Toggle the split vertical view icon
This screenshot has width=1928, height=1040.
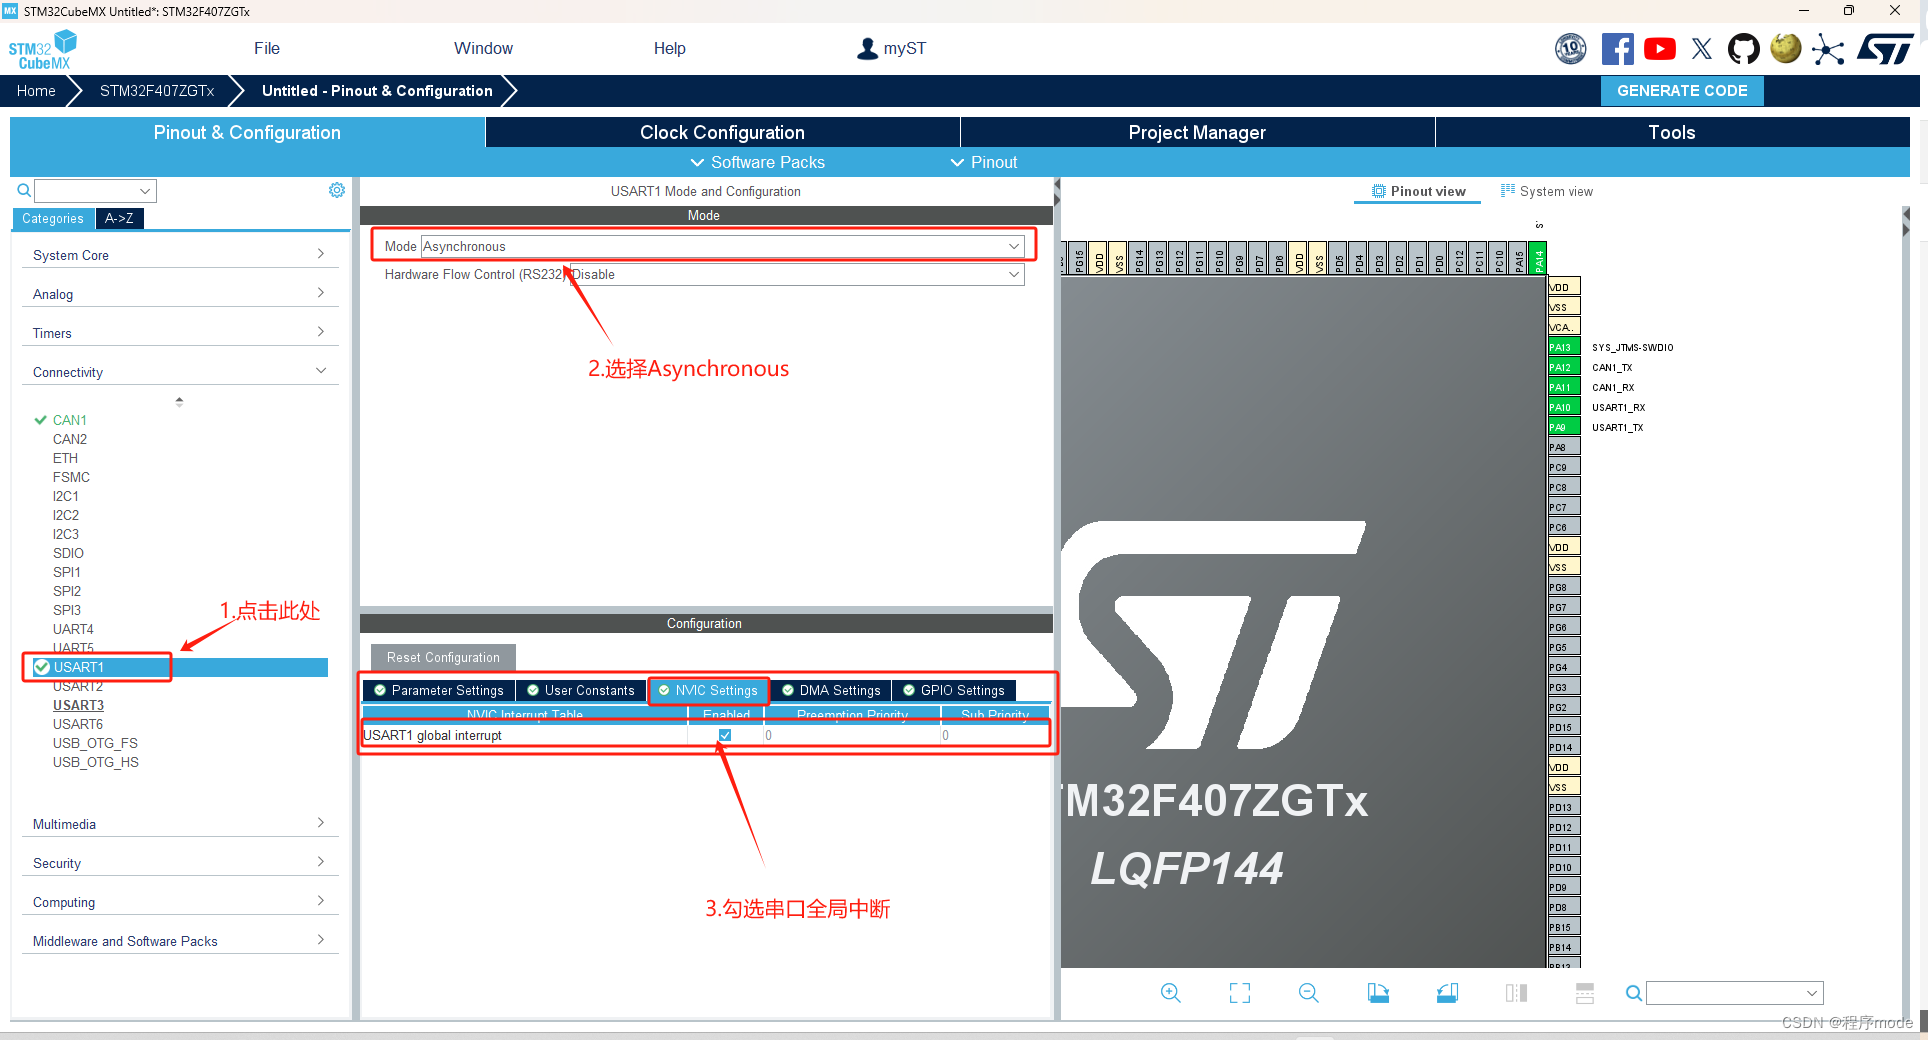1516,993
